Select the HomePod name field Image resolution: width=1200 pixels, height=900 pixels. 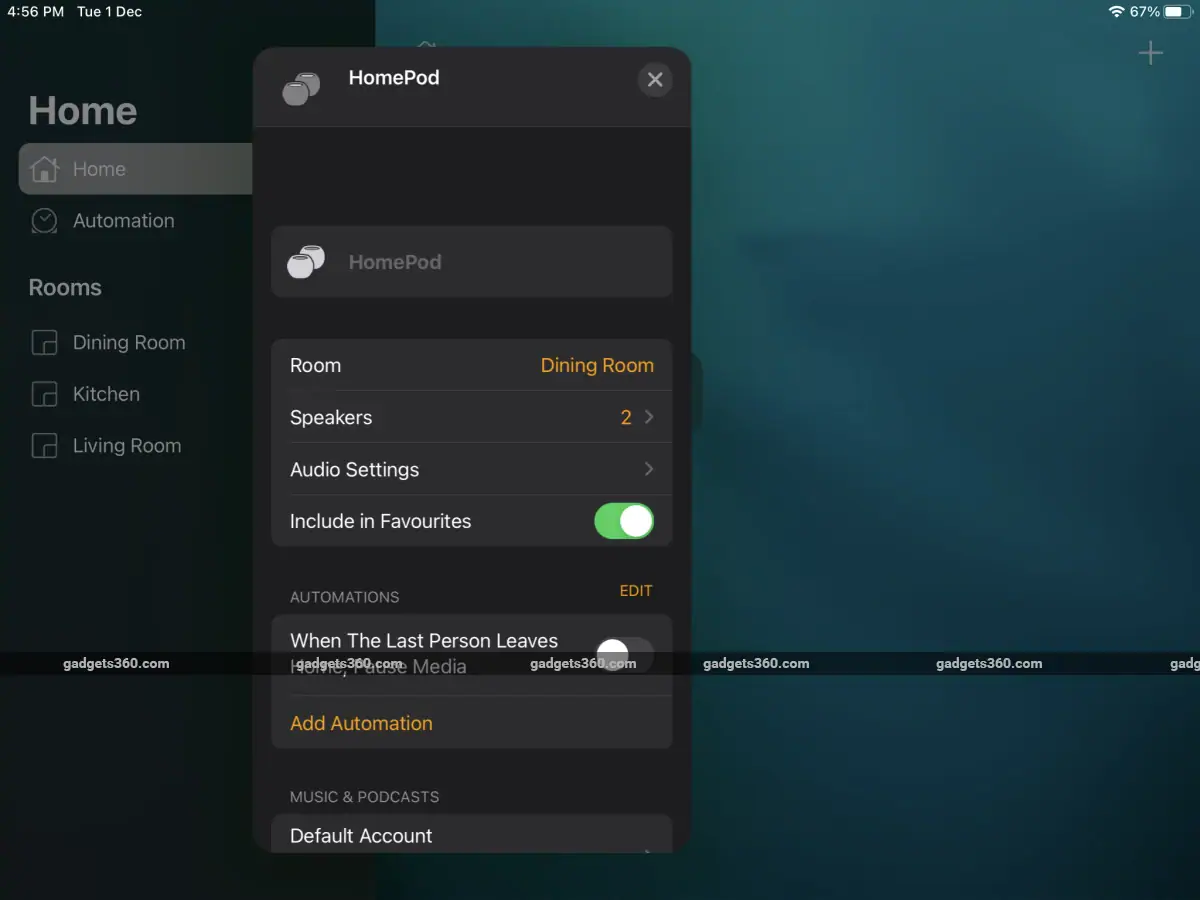pyautogui.click(x=472, y=262)
